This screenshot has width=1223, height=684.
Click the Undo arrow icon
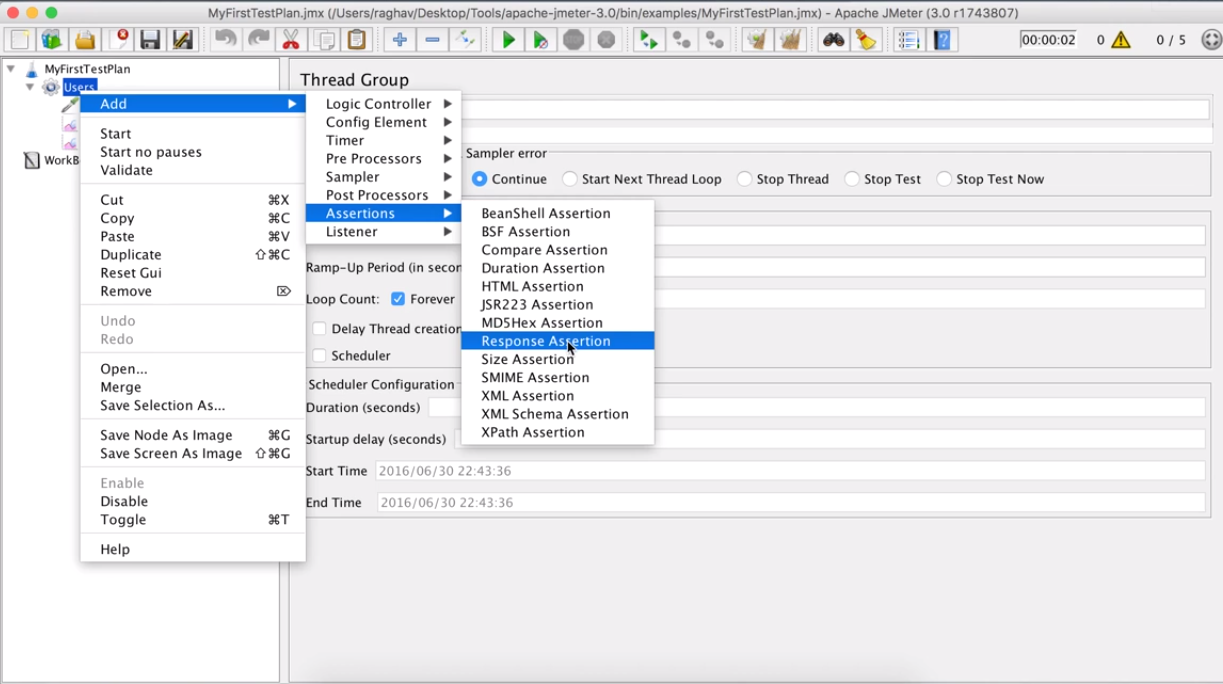pos(226,40)
